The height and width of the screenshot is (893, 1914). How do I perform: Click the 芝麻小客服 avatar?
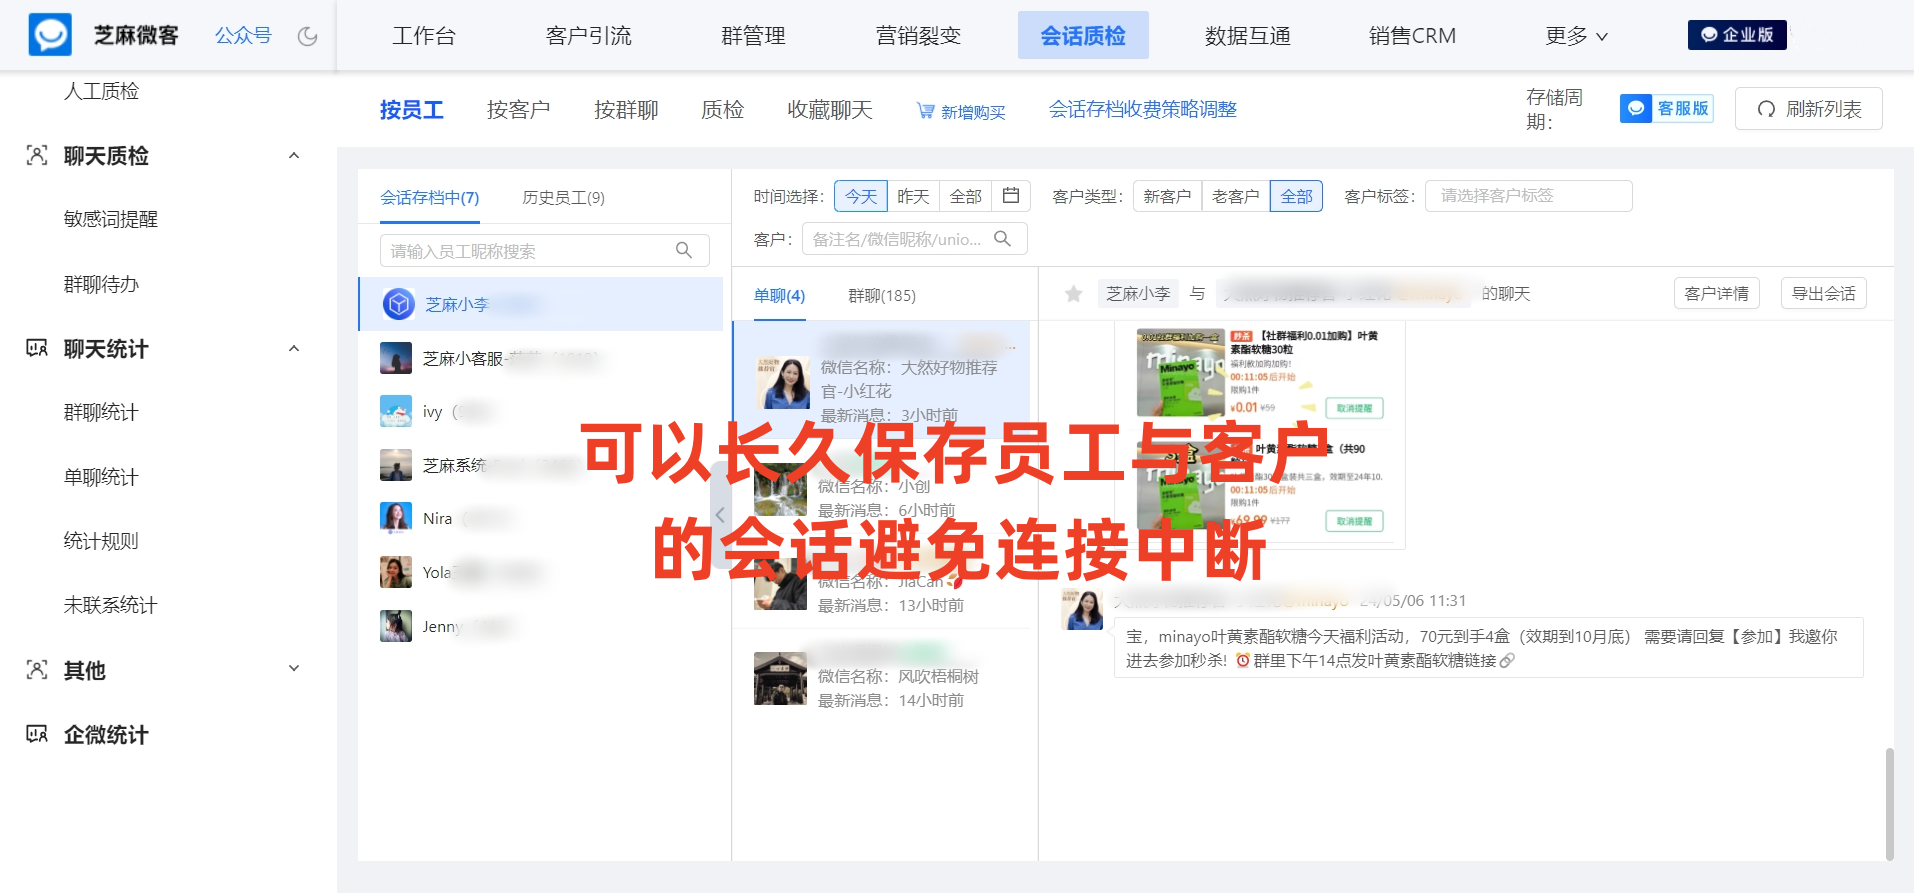pyautogui.click(x=396, y=358)
